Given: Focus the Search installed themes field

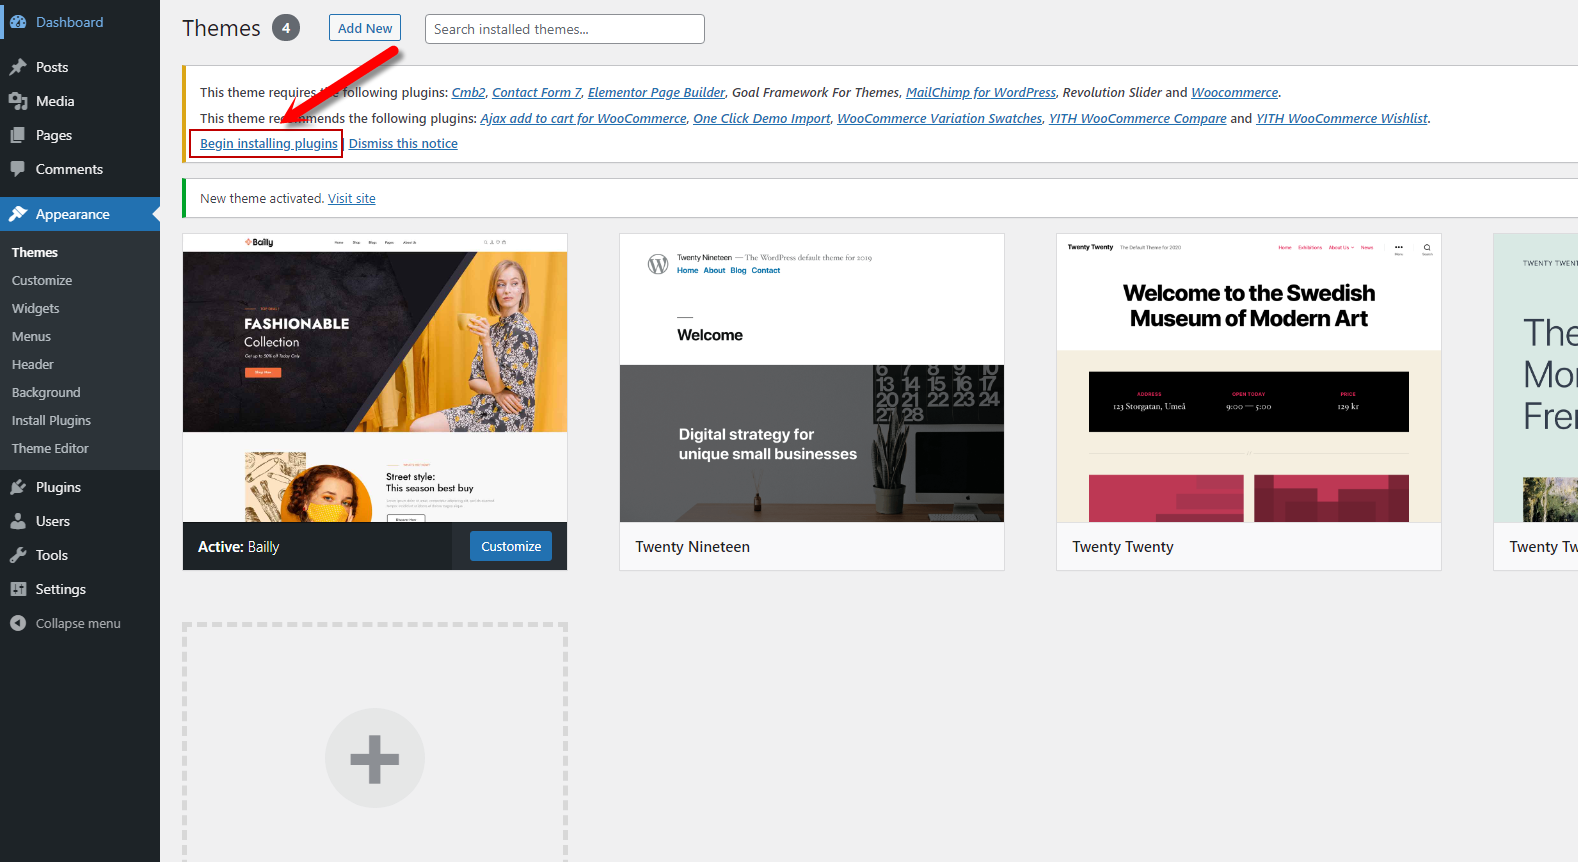Looking at the screenshot, I should click(x=565, y=29).
